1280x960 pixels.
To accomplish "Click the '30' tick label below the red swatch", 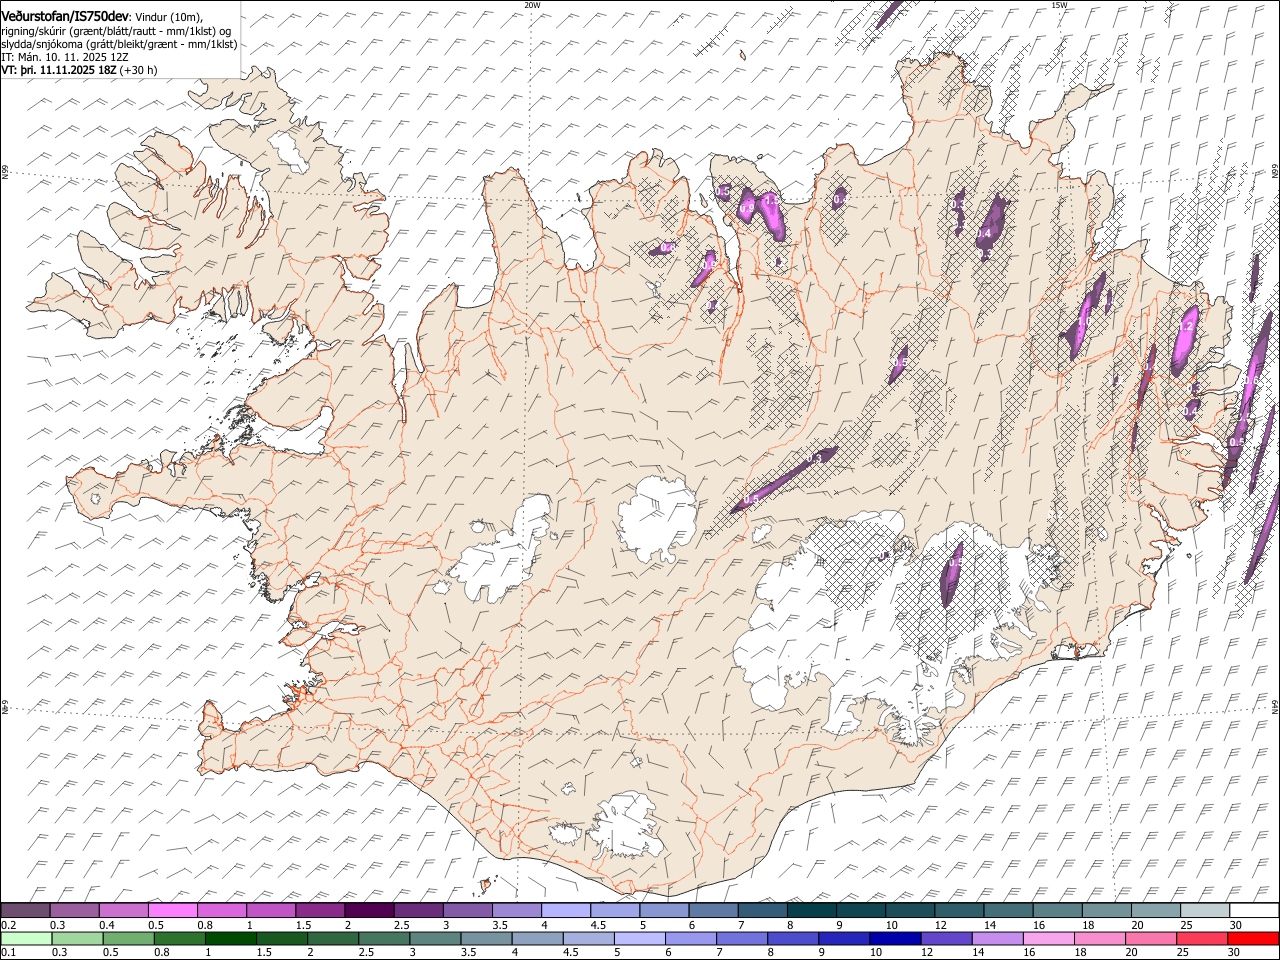I will click(1235, 952).
